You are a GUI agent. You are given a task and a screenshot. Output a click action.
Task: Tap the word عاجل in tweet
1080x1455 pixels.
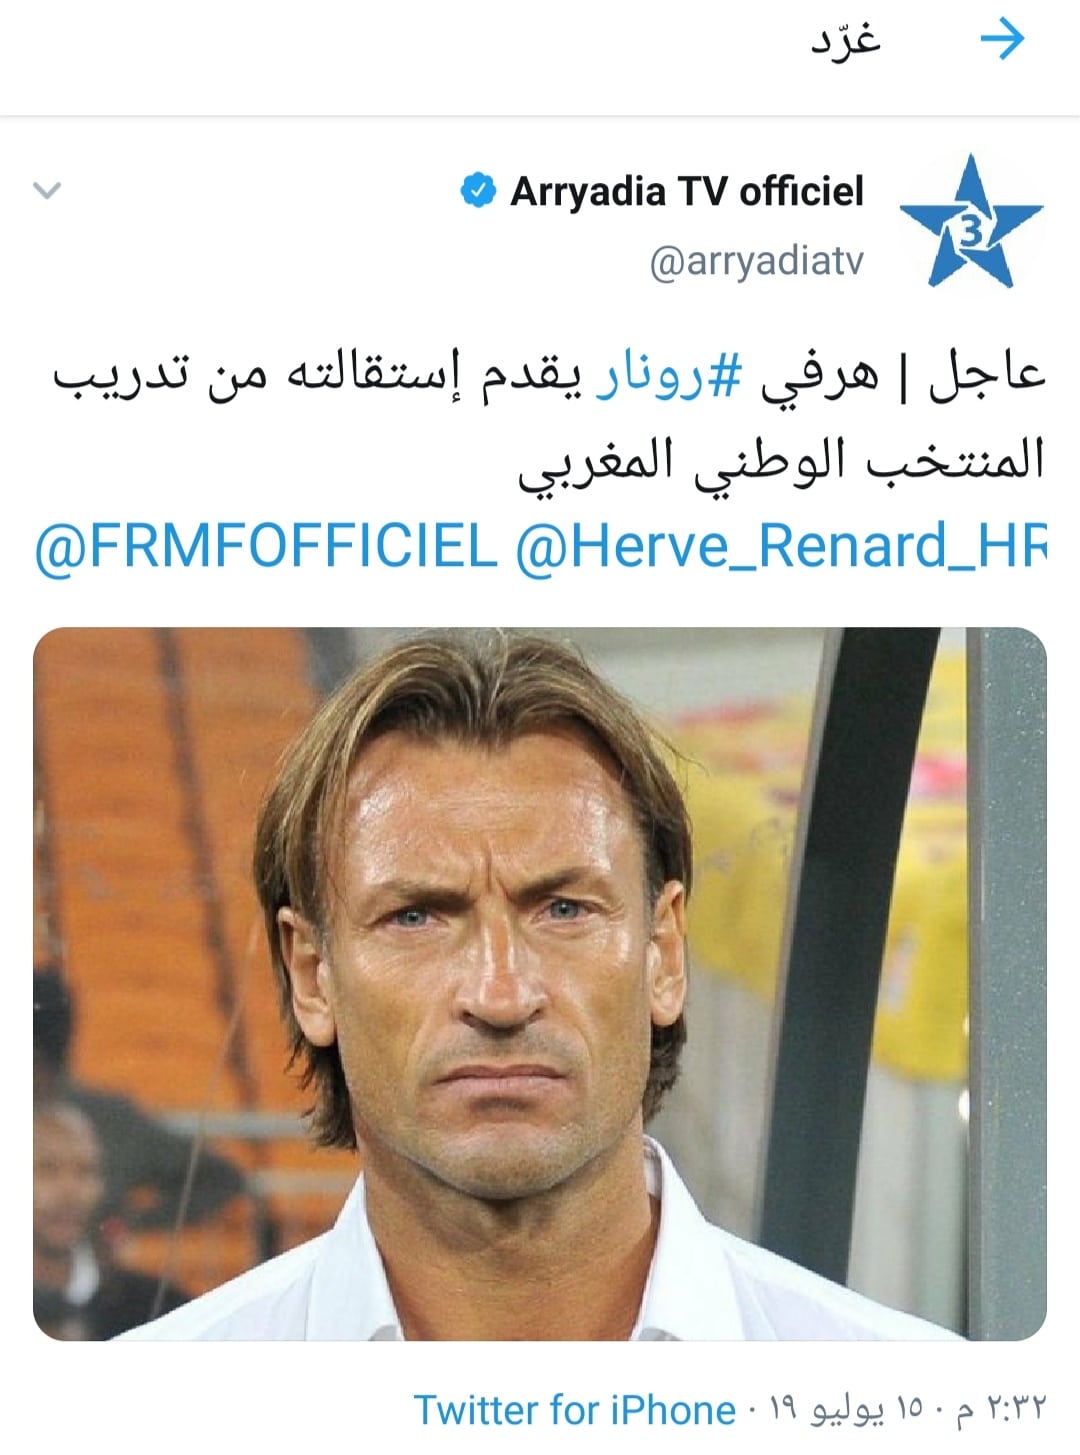pos(986,379)
